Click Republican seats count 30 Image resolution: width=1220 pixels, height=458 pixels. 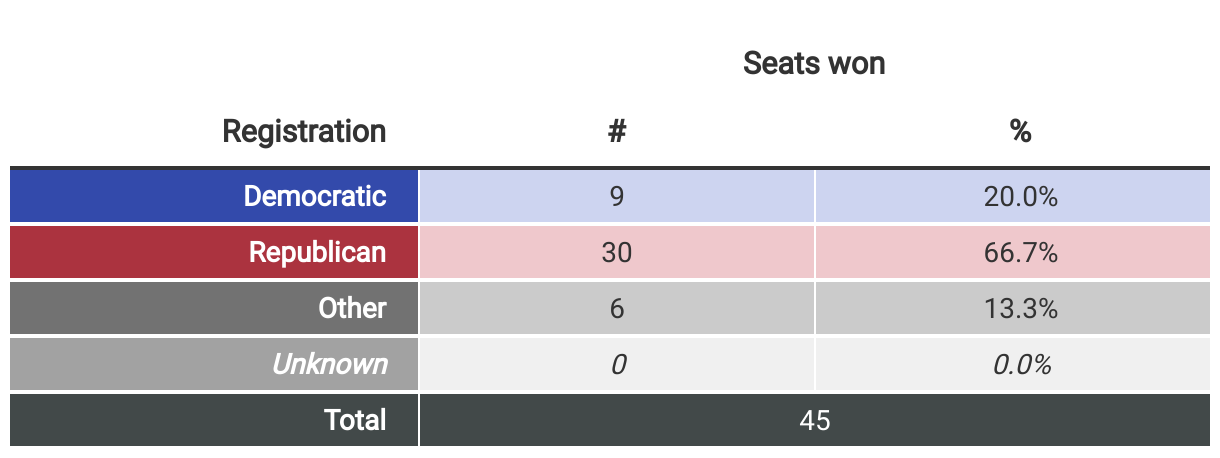click(617, 252)
